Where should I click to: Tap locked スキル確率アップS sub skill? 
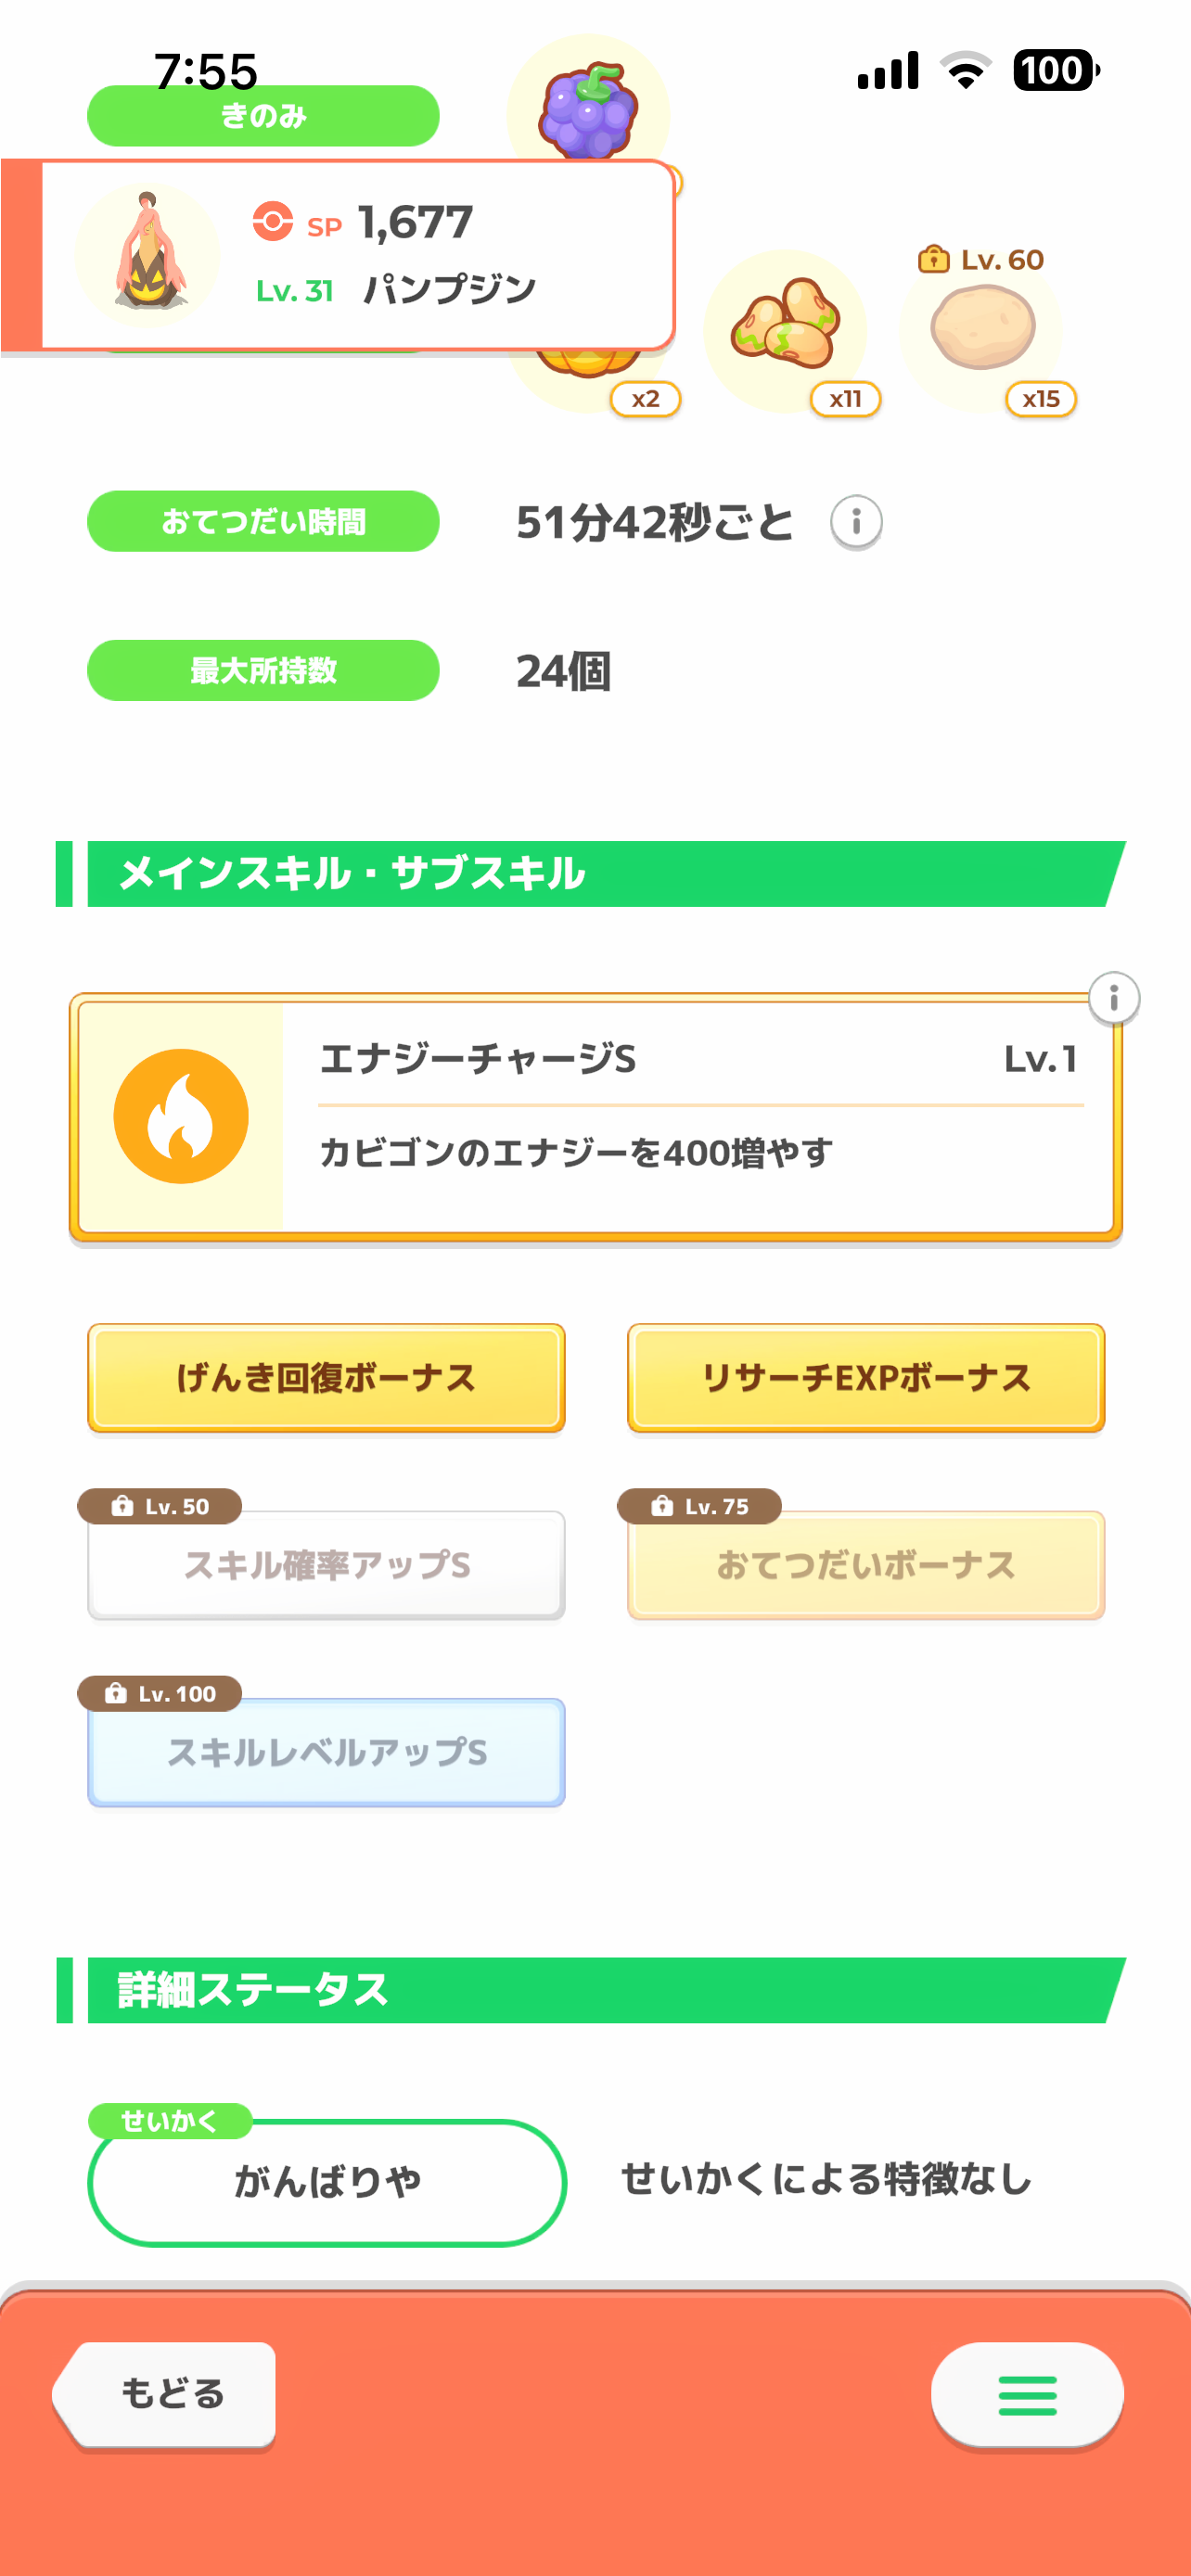tap(326, 1565)
